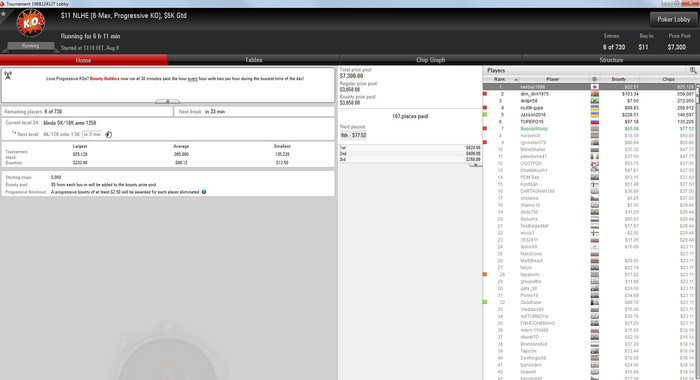Click chips value 558,087
The height and width of the screenshot is (380, 700).
coord(685,94)
